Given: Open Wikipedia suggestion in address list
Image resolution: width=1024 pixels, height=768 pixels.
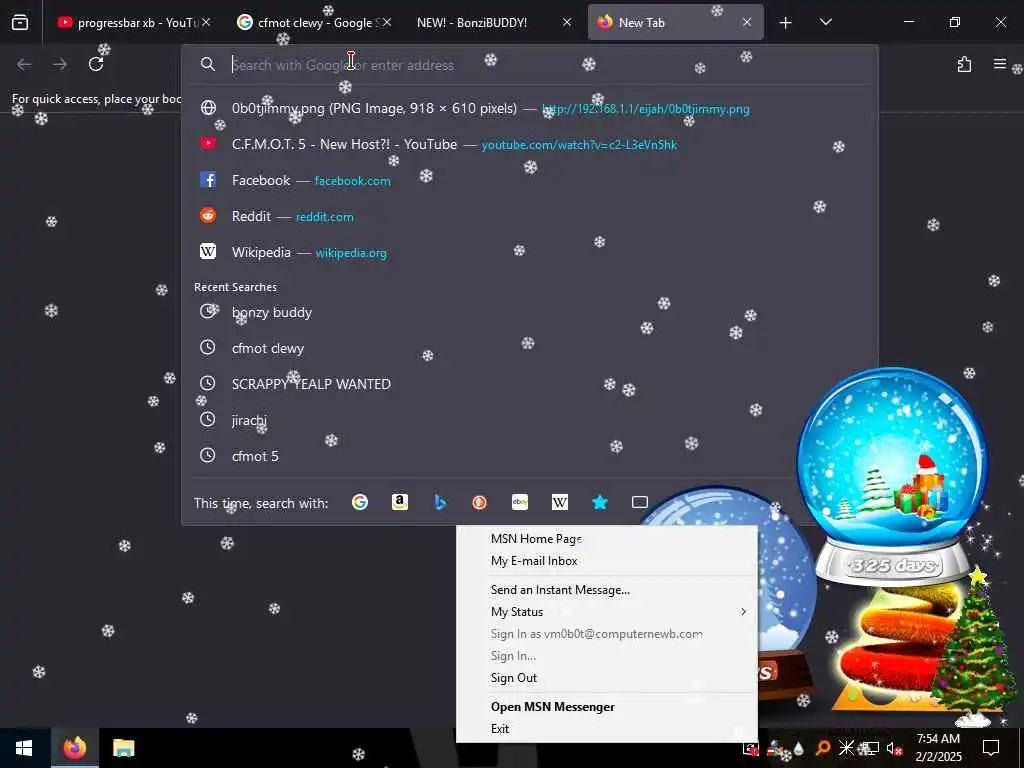Looking at the screenshot, I should [x=530, y=252].
